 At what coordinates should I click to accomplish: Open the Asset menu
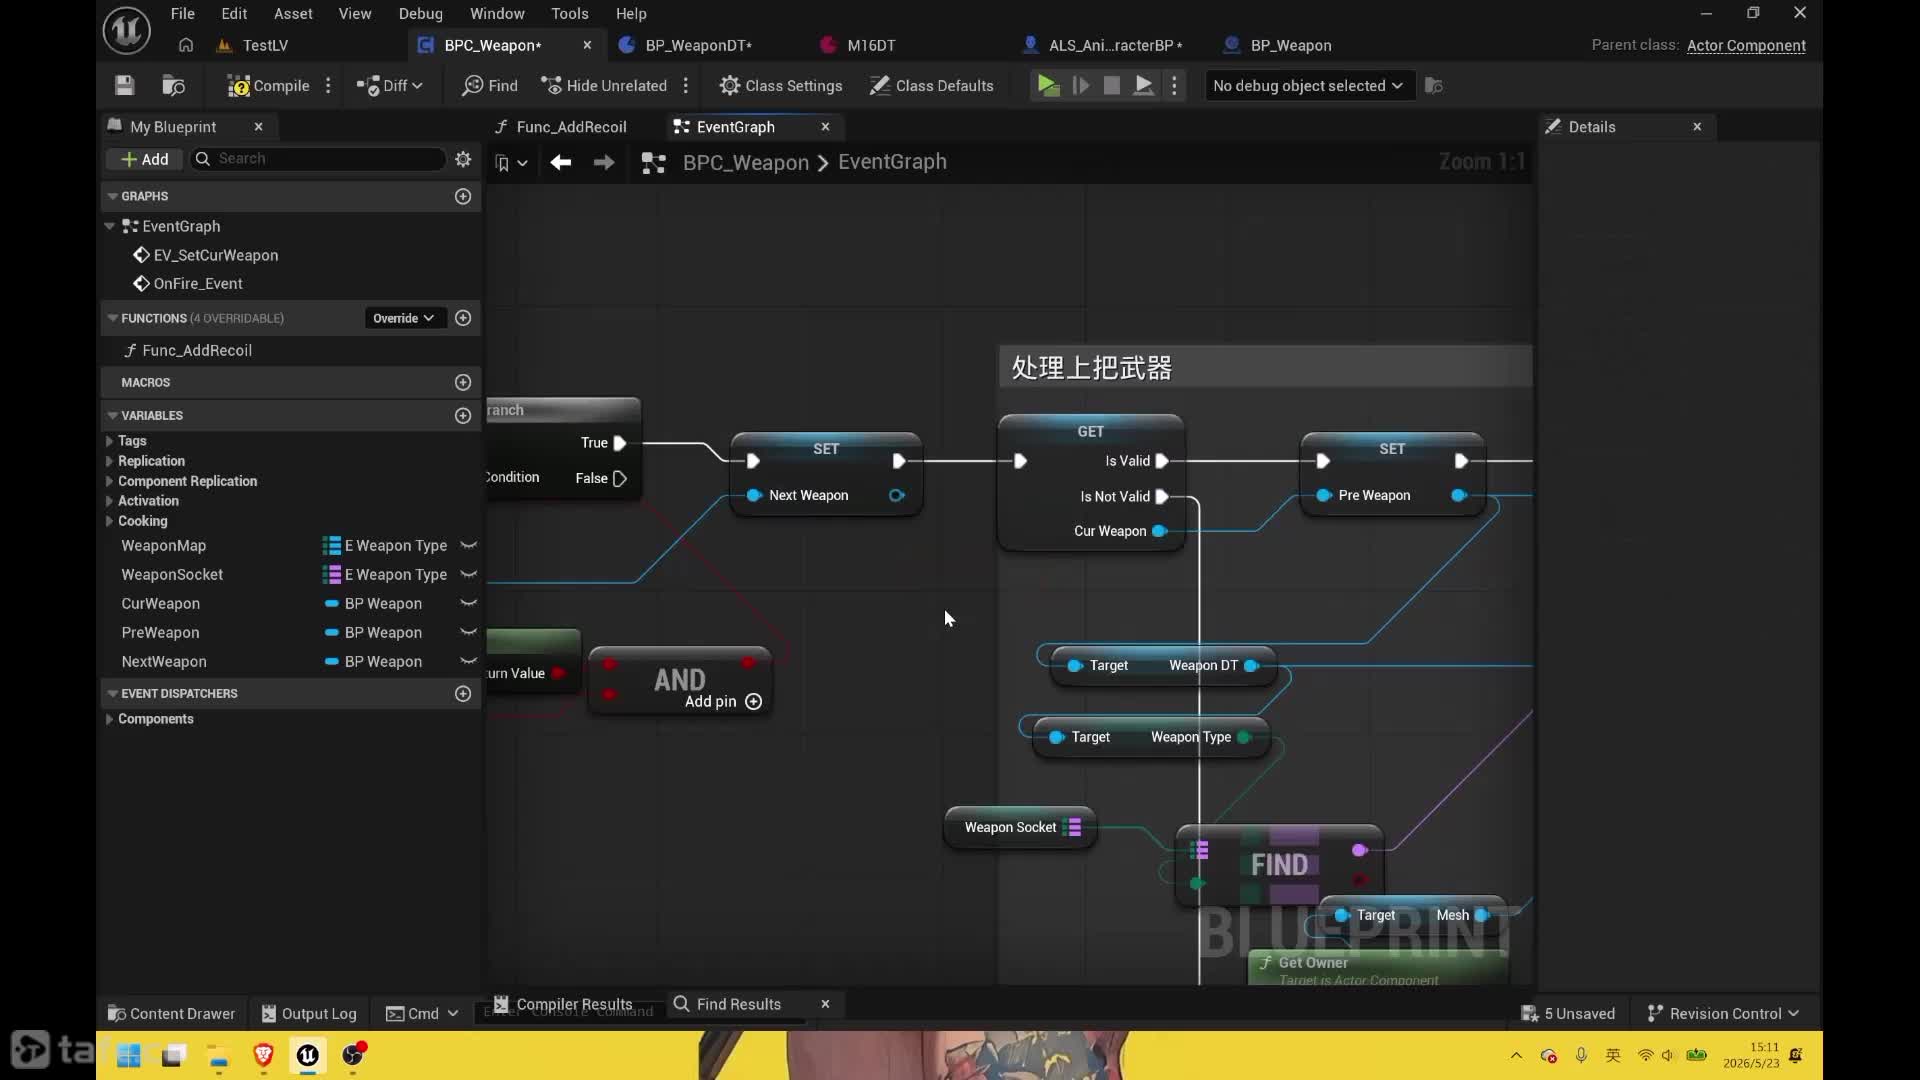point(293,14)
